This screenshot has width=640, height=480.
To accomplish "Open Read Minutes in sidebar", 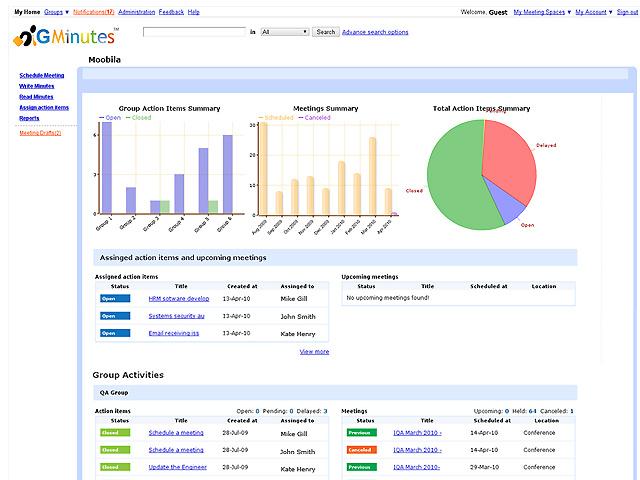I will 36,97.
